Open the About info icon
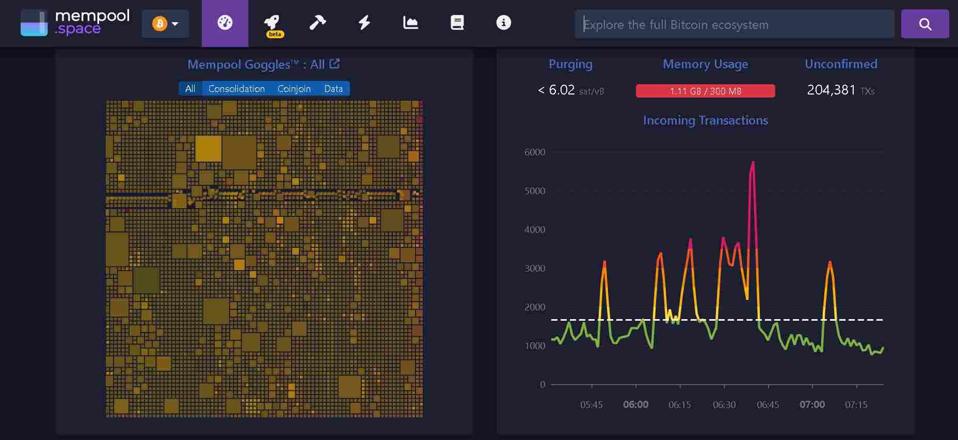The image size is (958, 440). coord(504,23)
